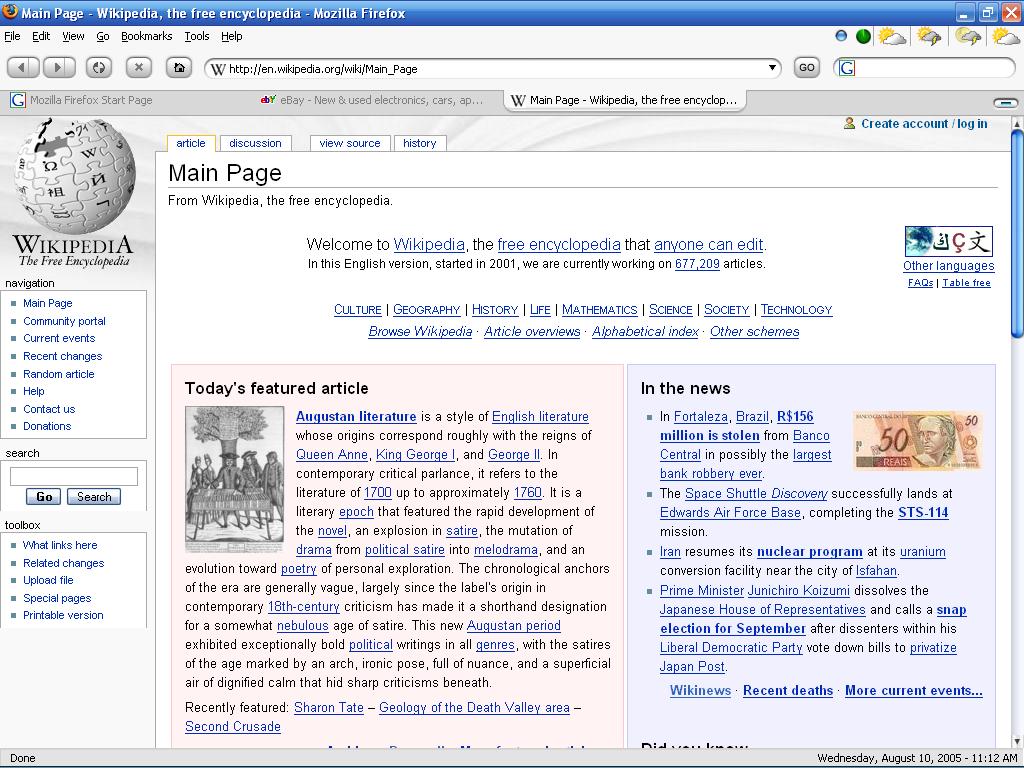Click the Wikipedia sidebar search input
The width and height of the screenshot is (1024, 768).
pyautogui.click(x=74, y=476)
